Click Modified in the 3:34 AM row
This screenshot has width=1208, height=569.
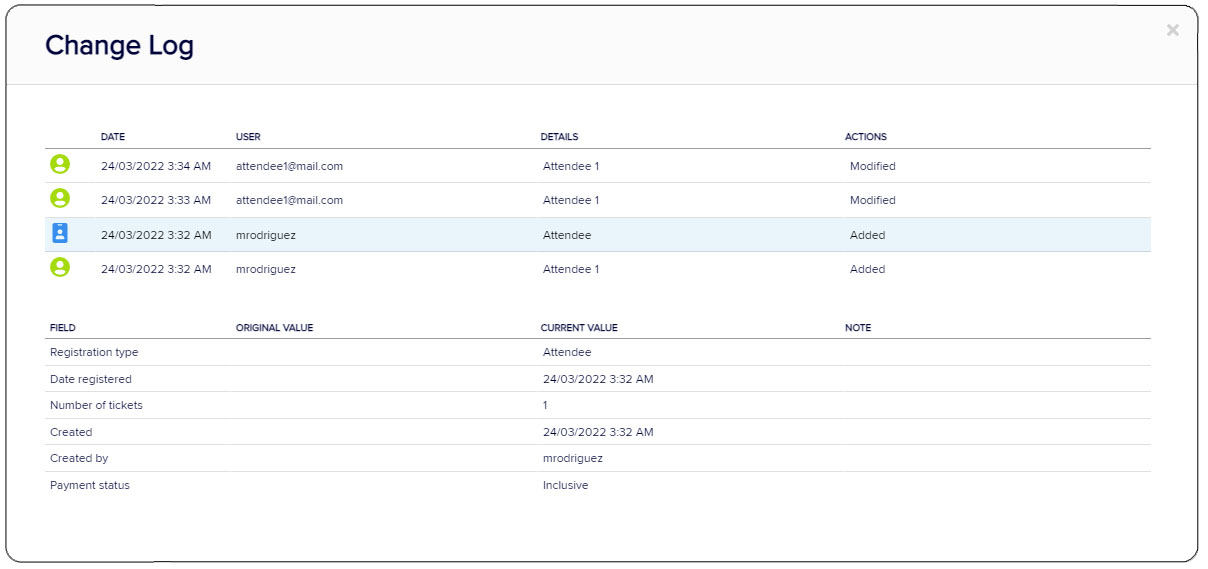873,166
